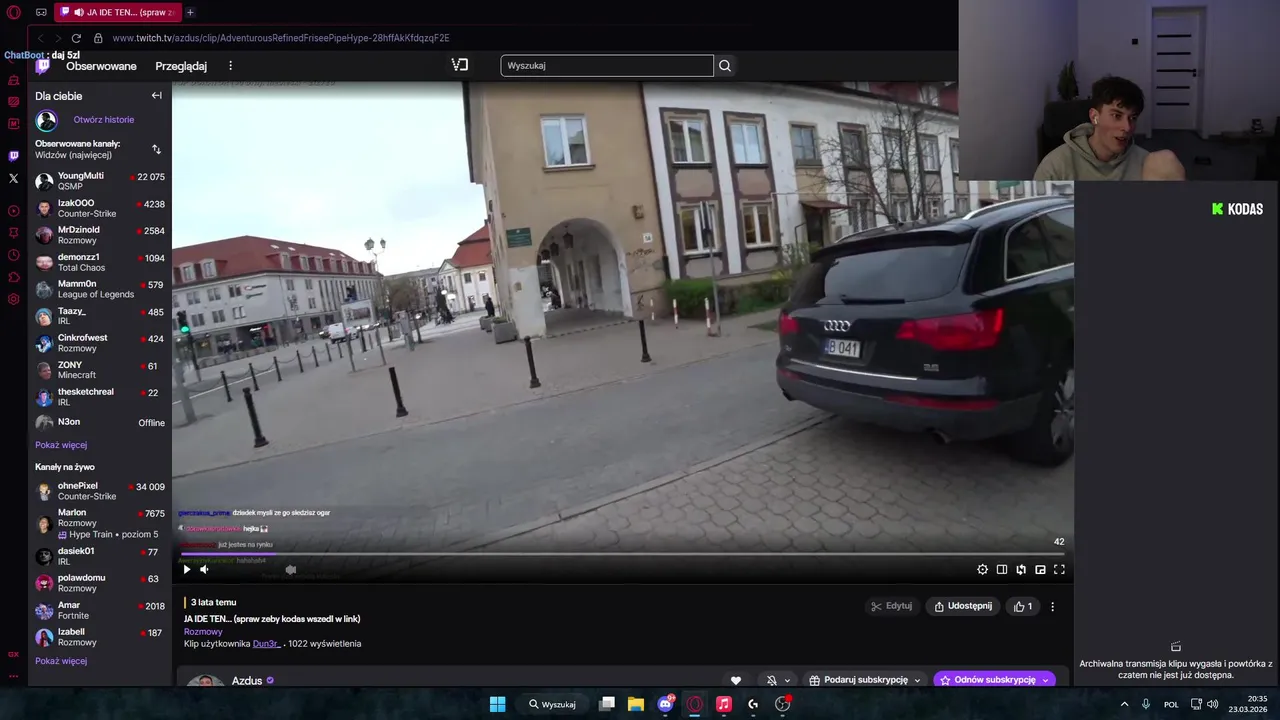1280x720 pixels.
Task: Click the microphone icon in system tray
Action: coord(1146,704)
